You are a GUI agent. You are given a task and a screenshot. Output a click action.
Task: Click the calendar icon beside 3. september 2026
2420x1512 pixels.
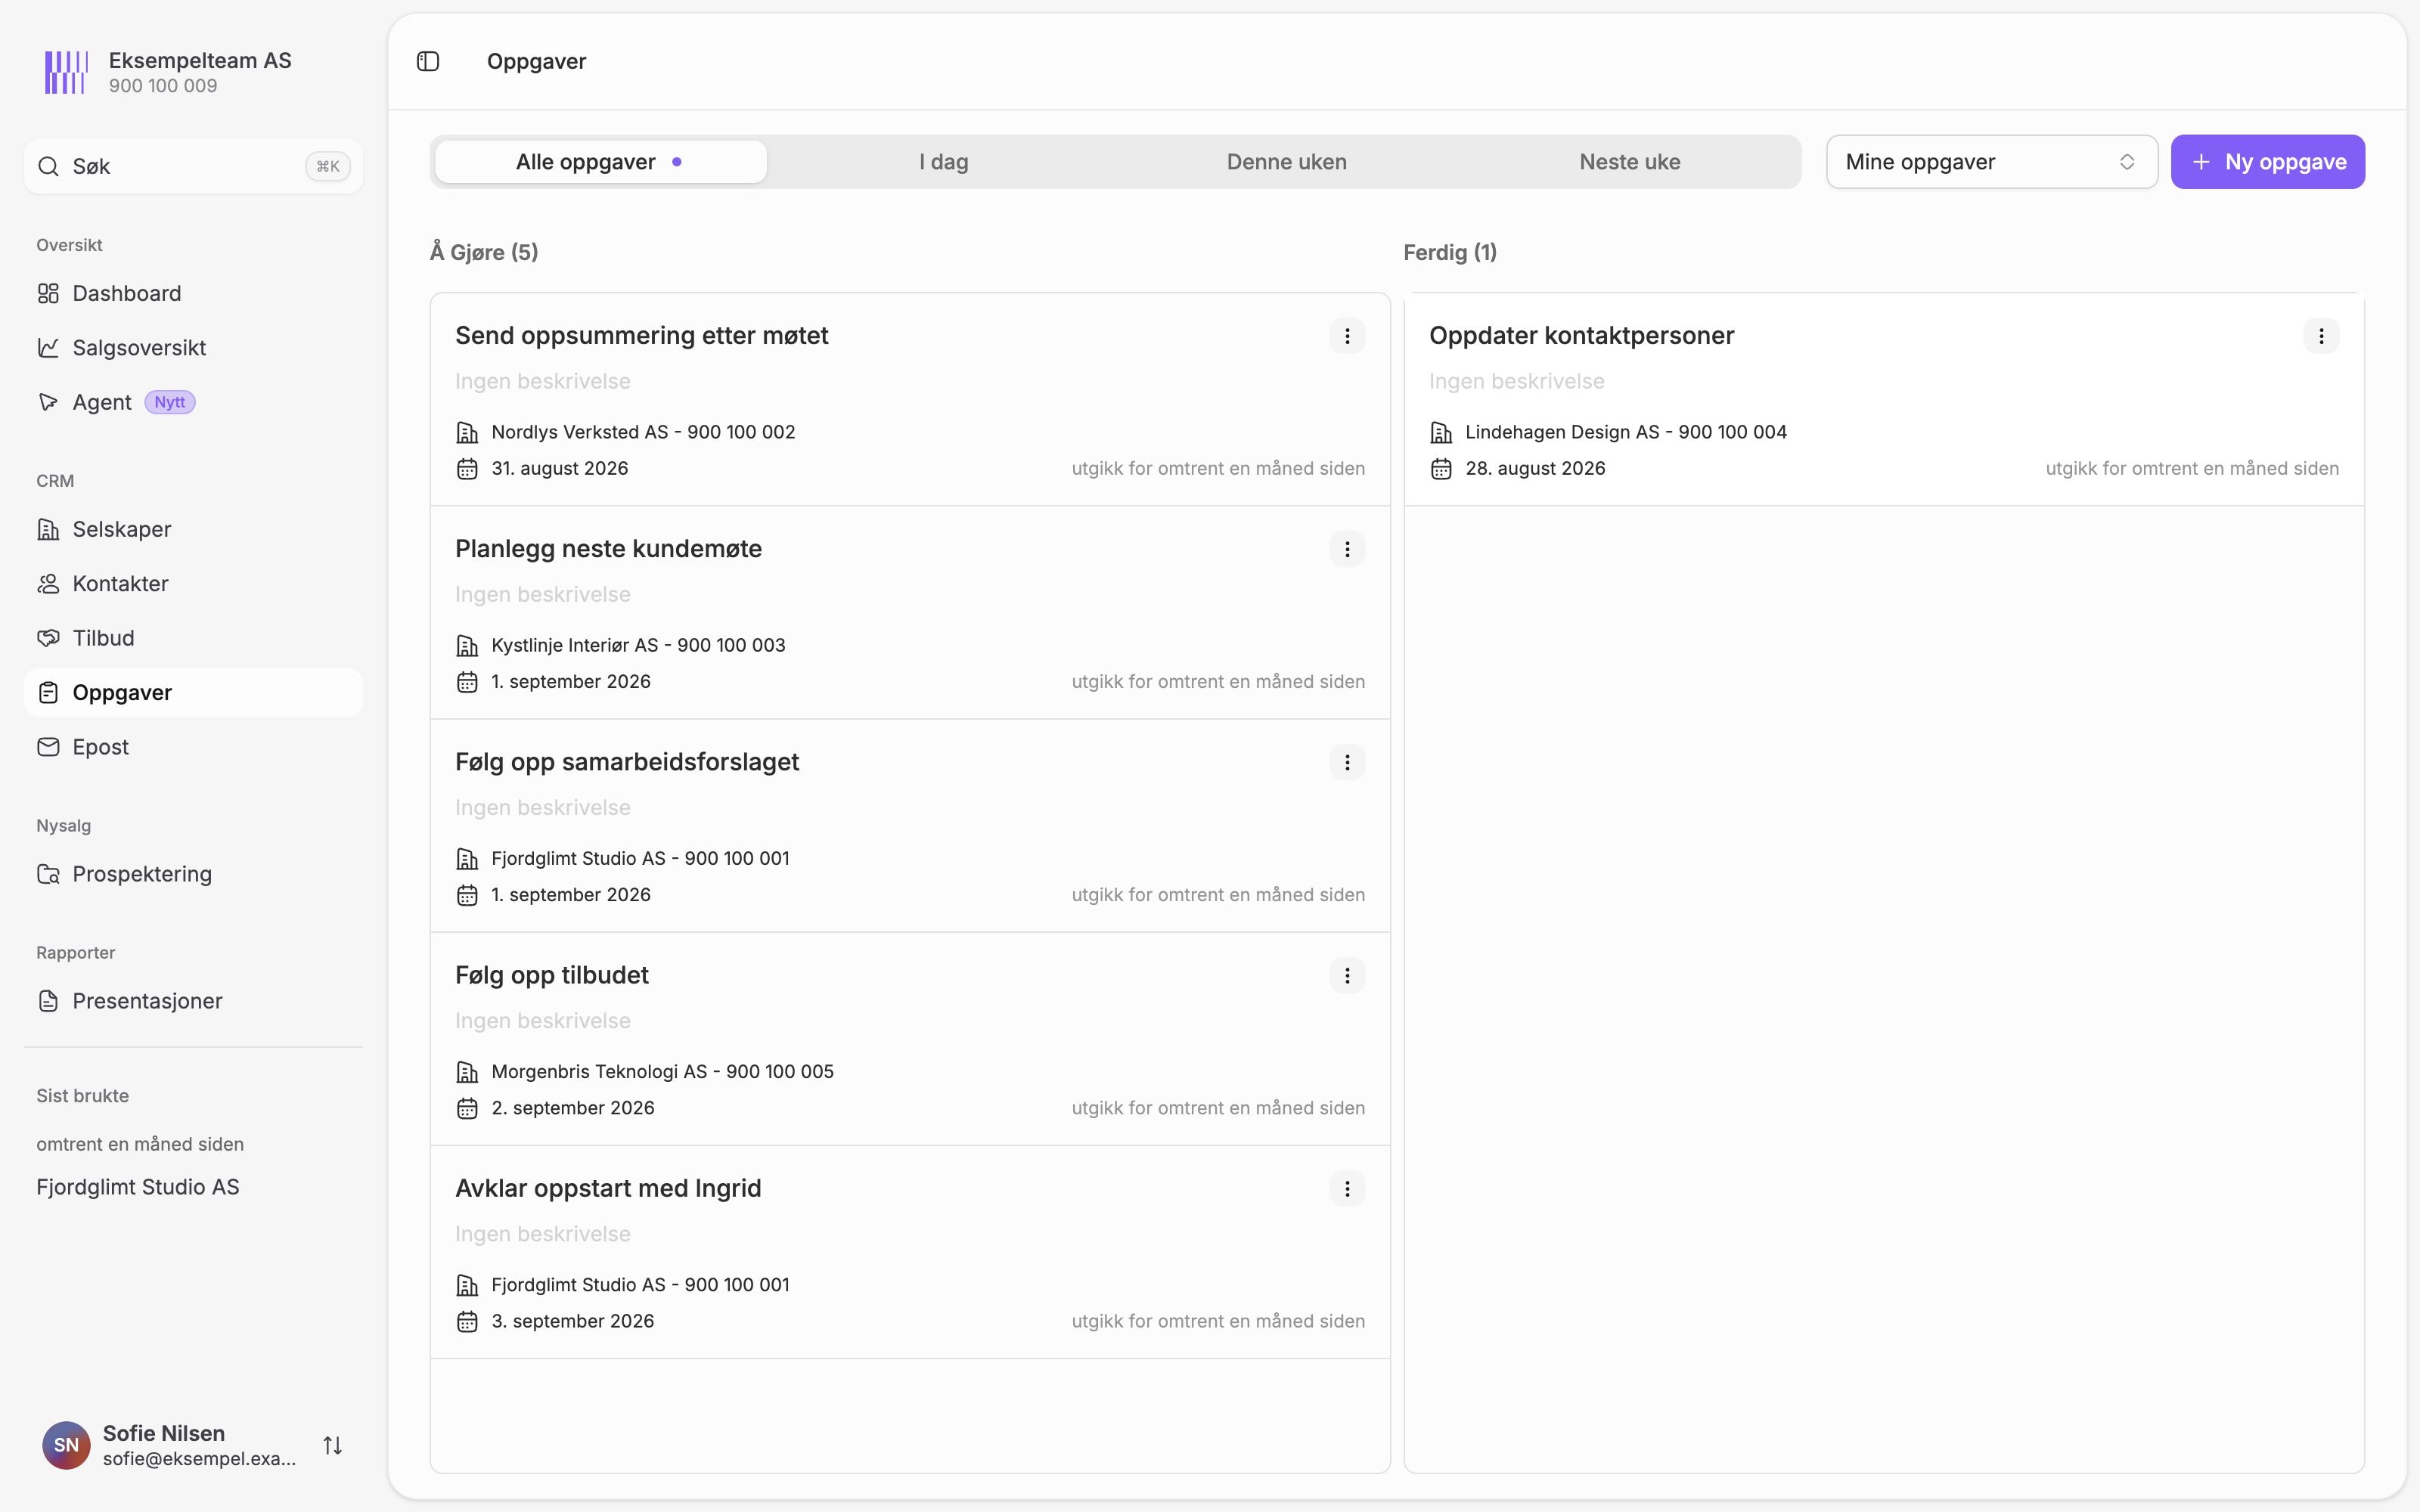click(x=467, y=1322)
